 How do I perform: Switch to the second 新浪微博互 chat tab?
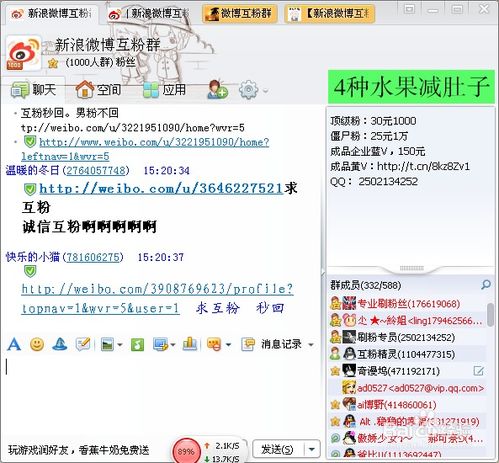pyautogui.click(x=149, y=14)
